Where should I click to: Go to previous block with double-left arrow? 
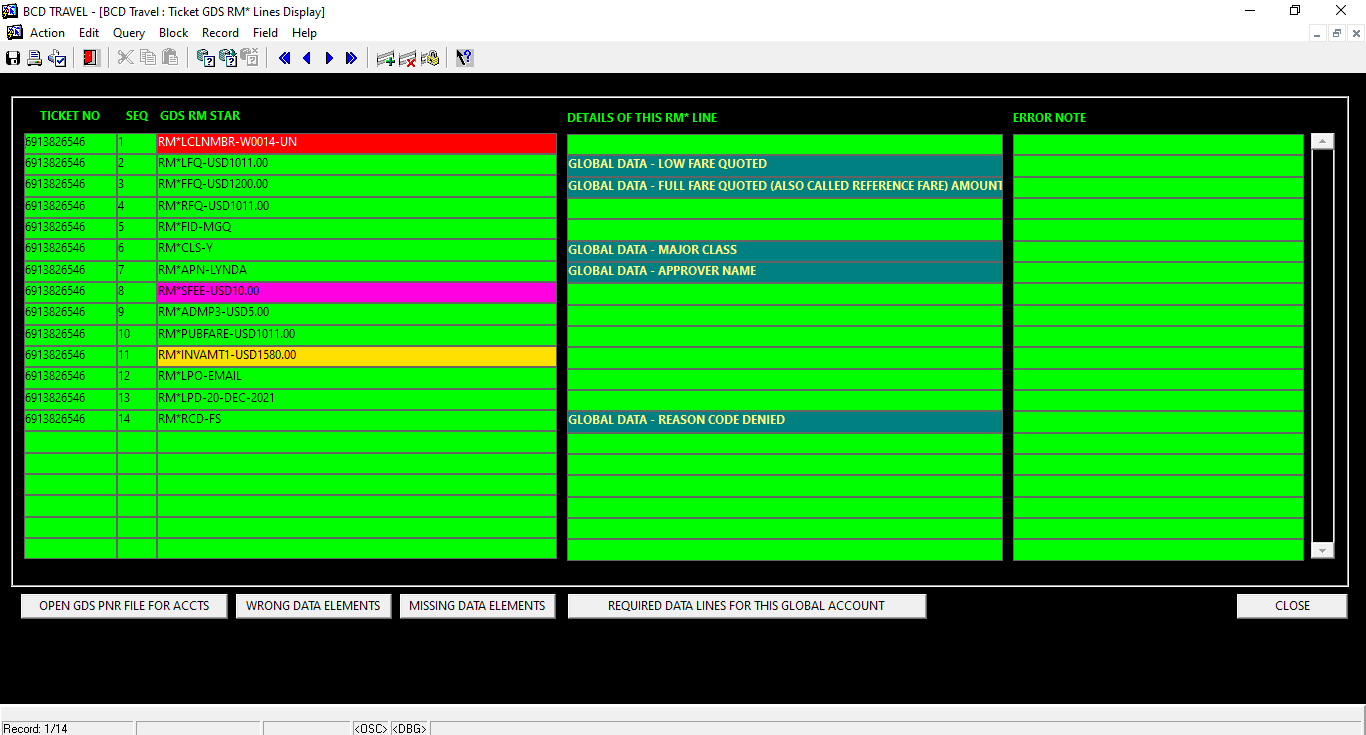[x=285, y=58]
